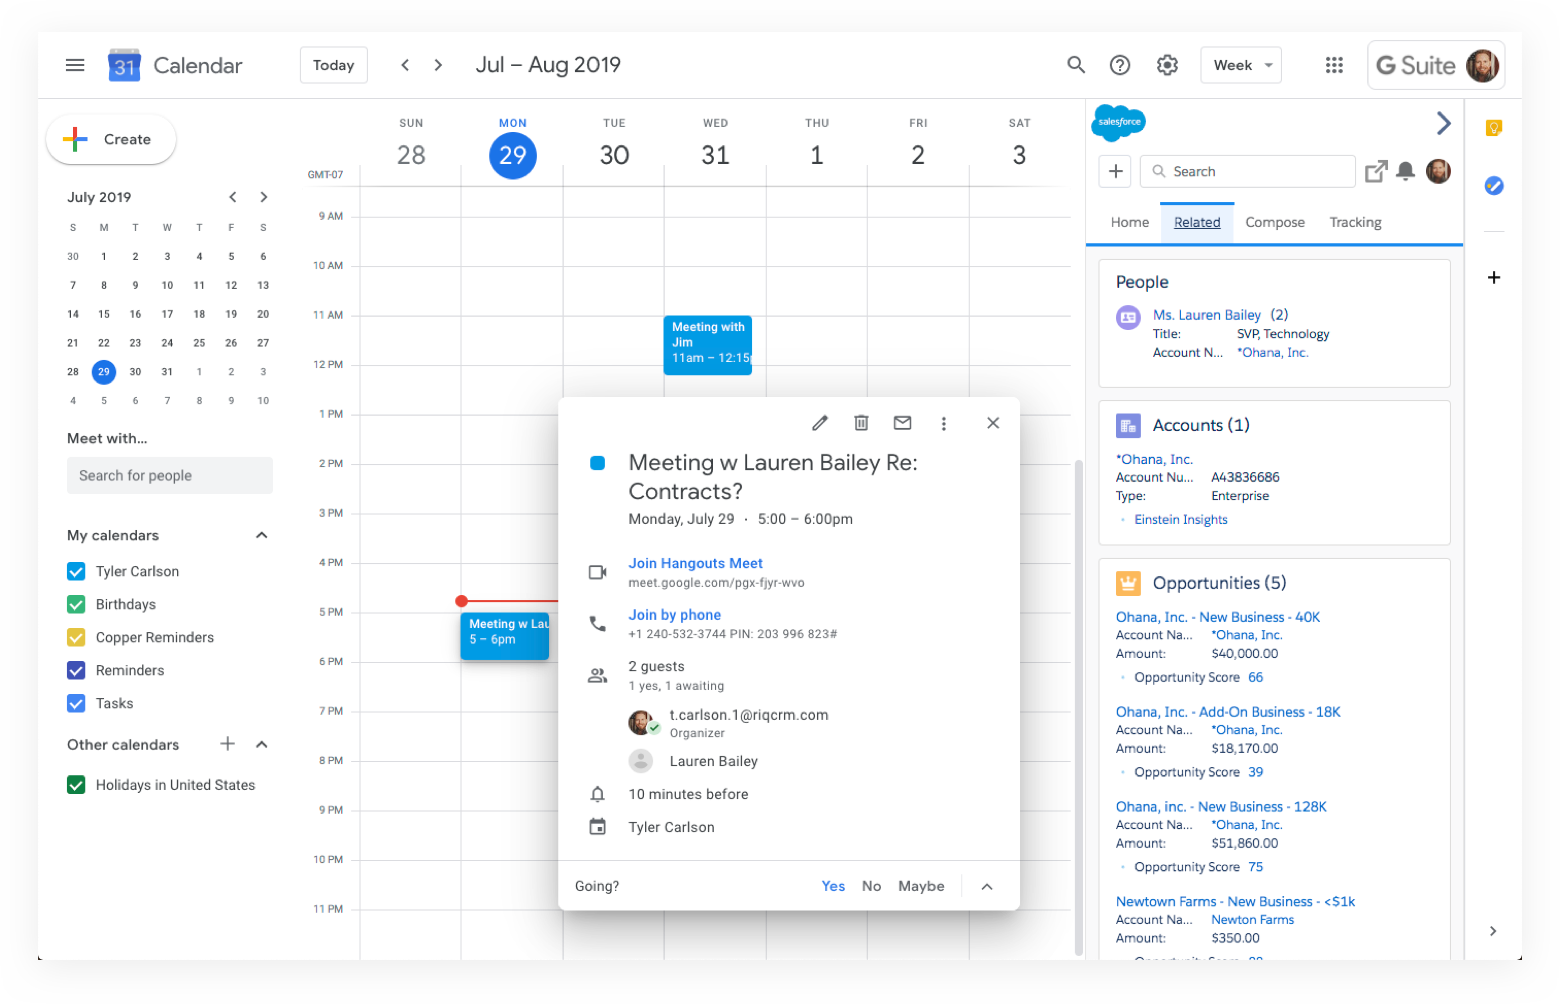Open Settings gear menu
The image size is (1560, 1004).
(1167, 65)
